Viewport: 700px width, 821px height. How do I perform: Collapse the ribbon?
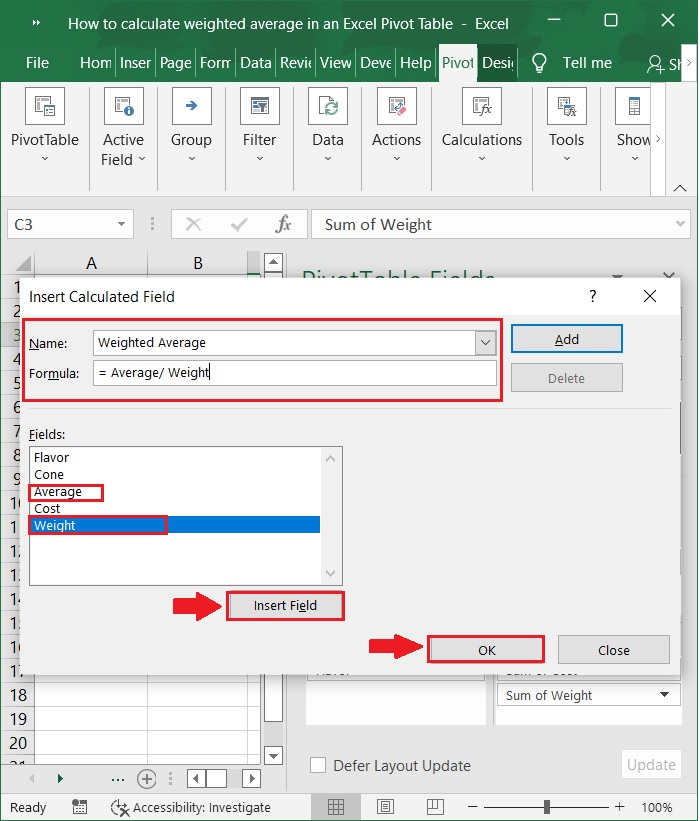[x=680, y=188]
